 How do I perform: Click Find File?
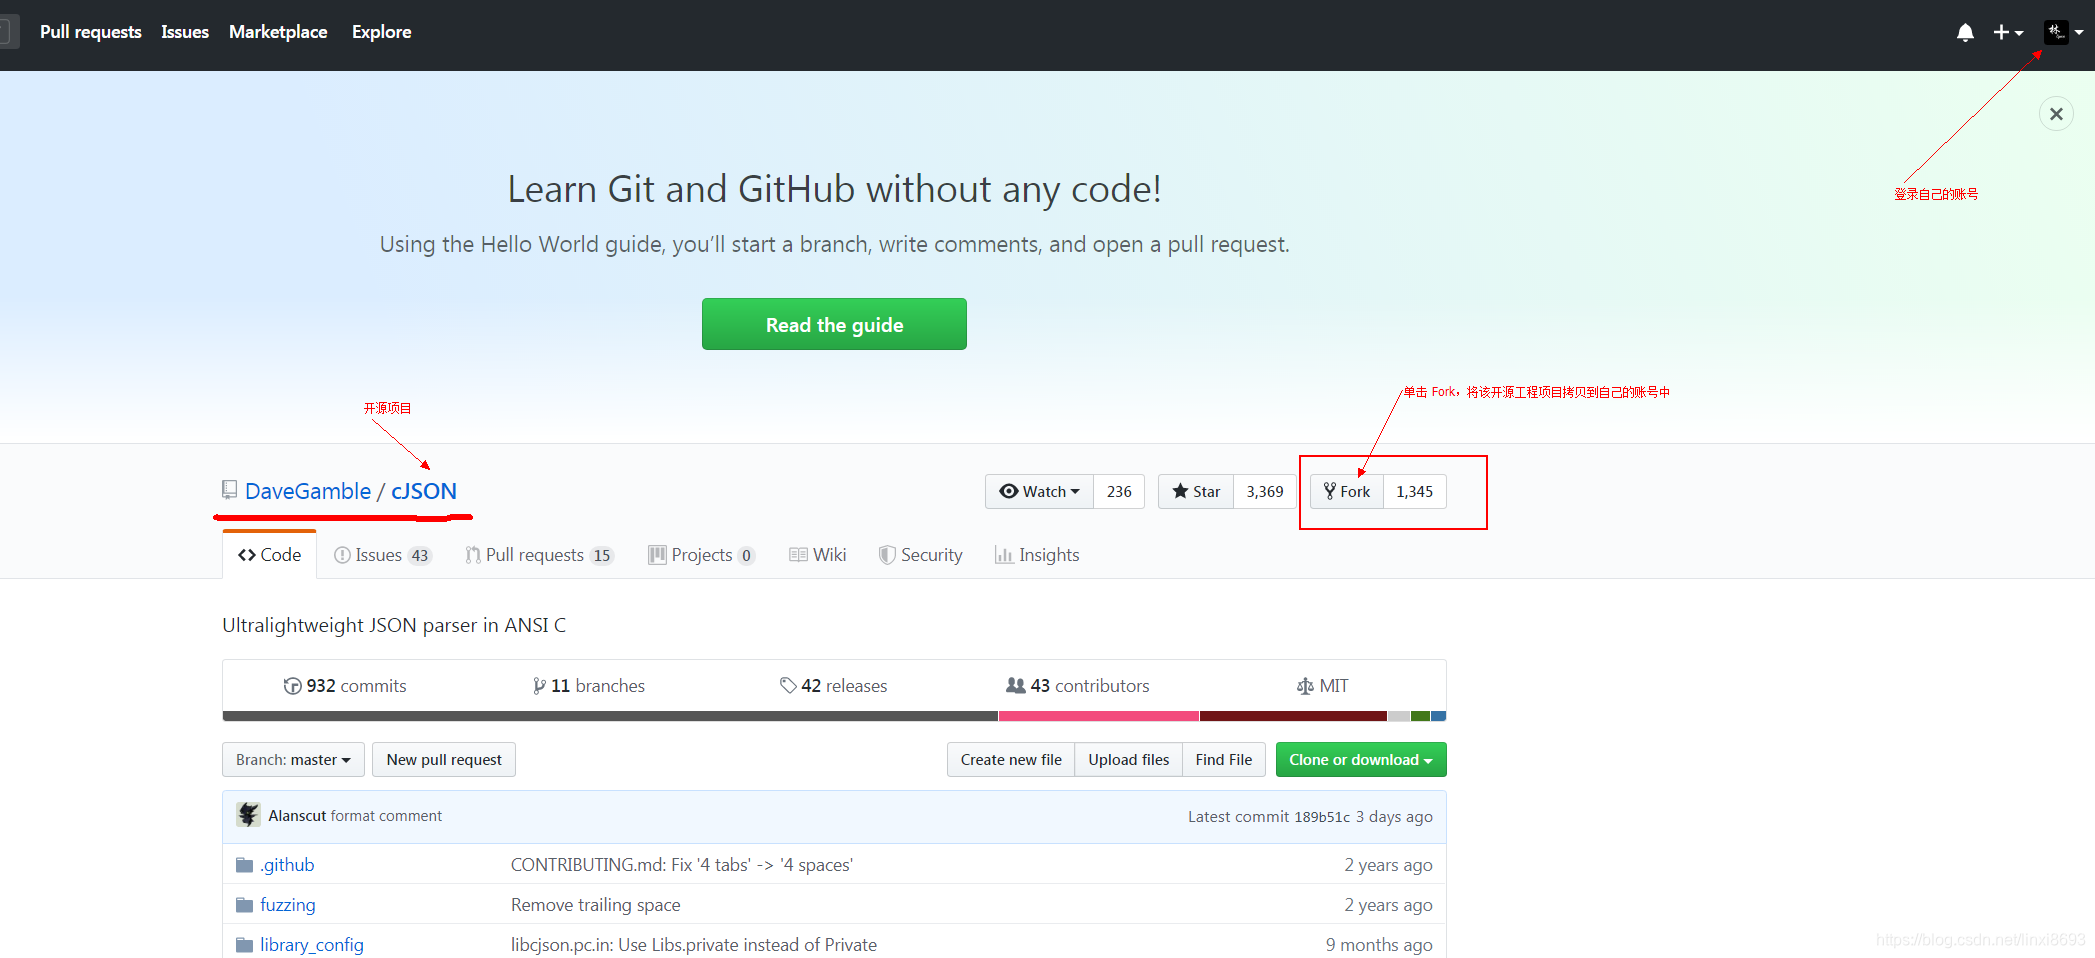1223,759
